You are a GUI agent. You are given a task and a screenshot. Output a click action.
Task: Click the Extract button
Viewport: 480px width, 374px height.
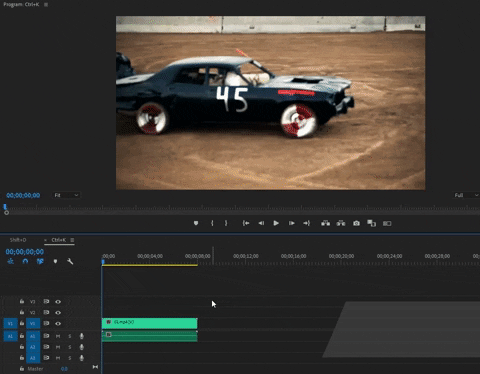coord(341,223)
